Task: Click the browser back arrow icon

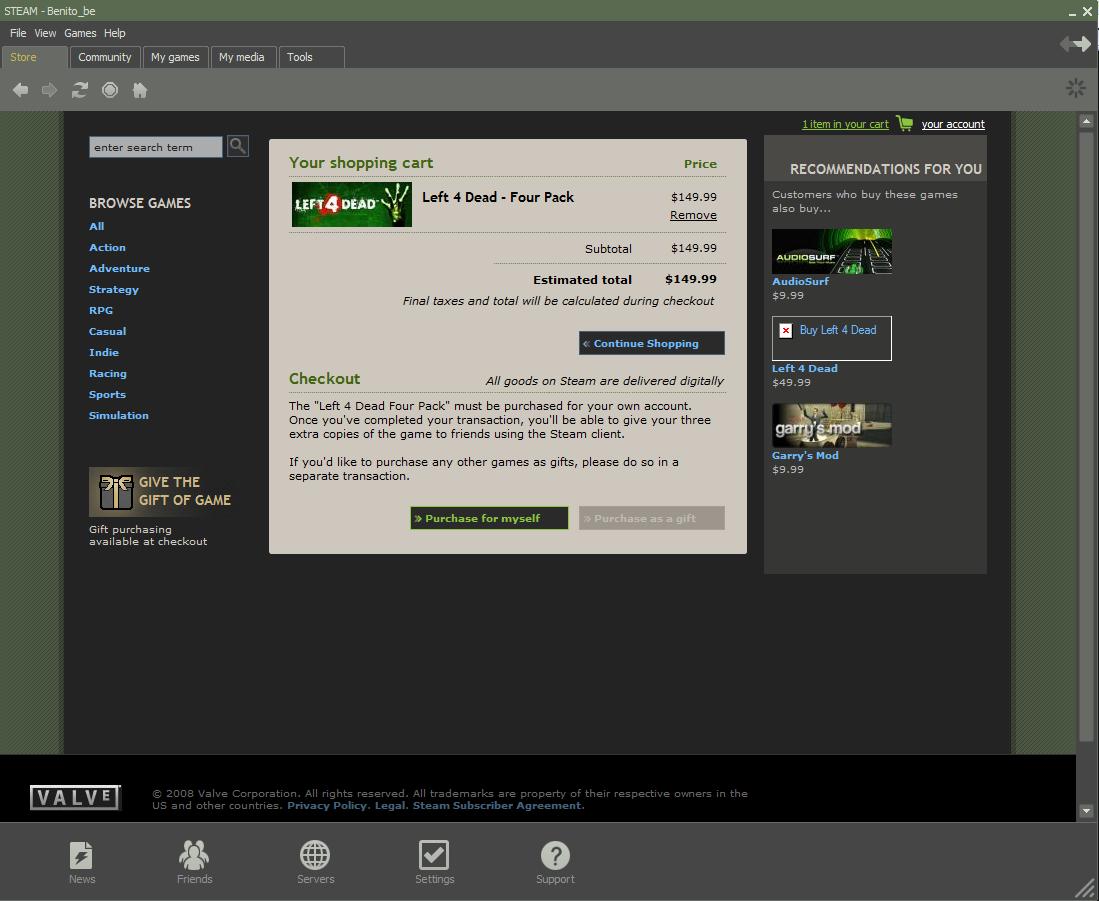Action: pos(20,90)
